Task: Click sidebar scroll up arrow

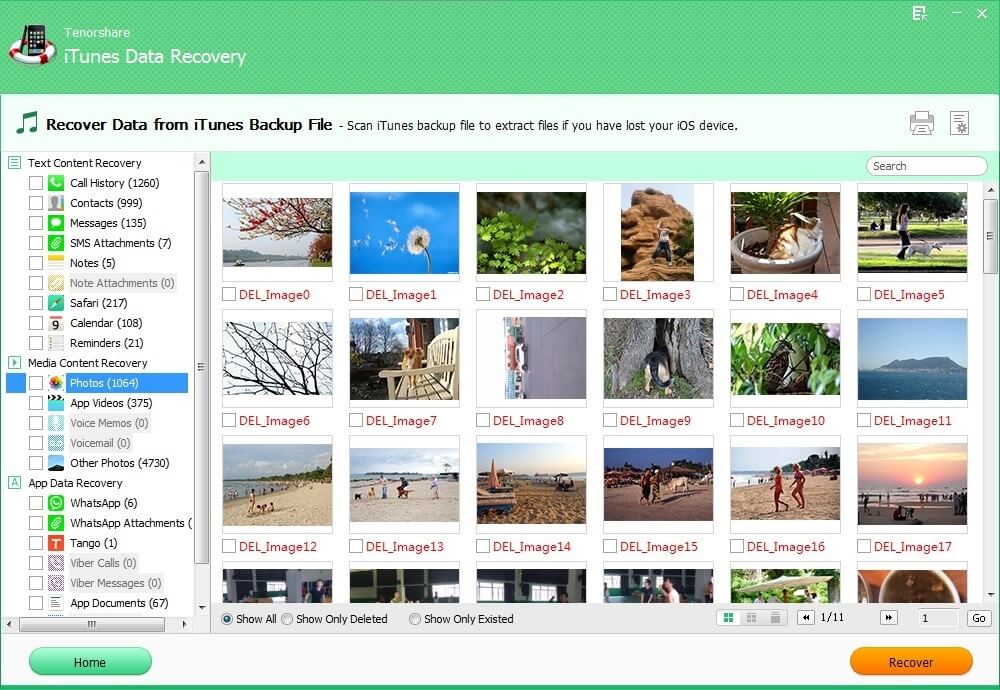Action: click(x=202, y=163)
